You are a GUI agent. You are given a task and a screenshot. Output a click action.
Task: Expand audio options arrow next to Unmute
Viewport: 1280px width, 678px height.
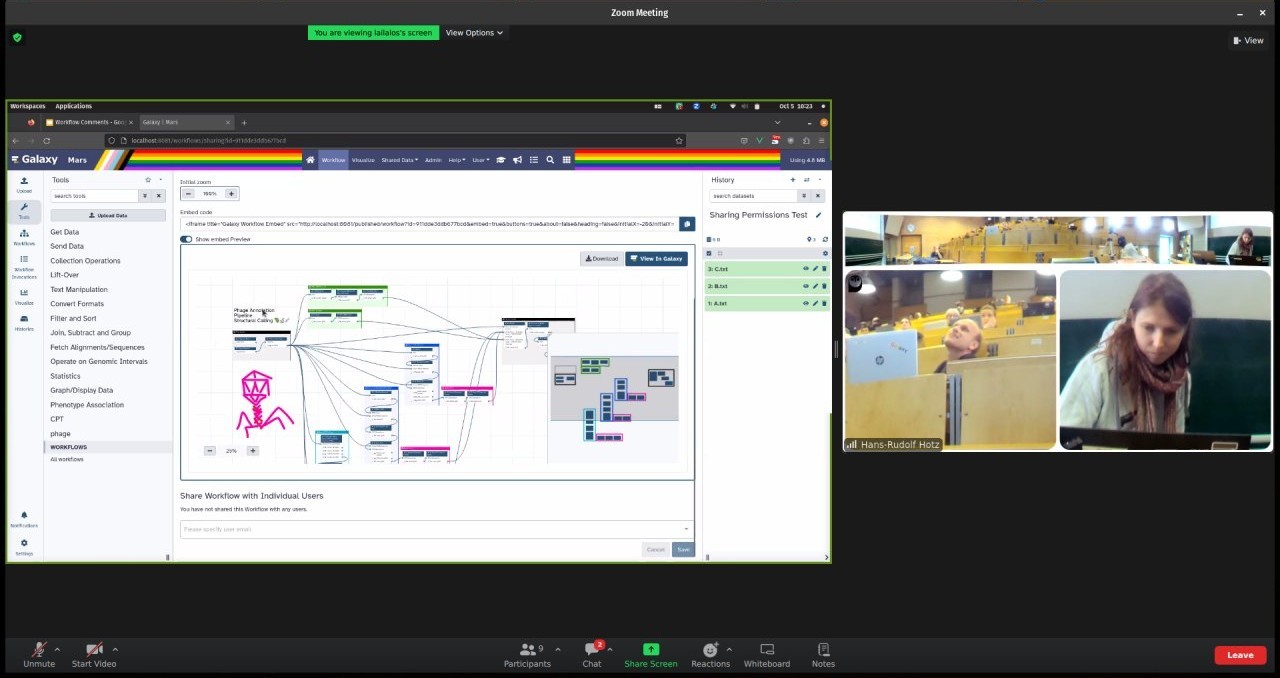(x=57, y=649)
